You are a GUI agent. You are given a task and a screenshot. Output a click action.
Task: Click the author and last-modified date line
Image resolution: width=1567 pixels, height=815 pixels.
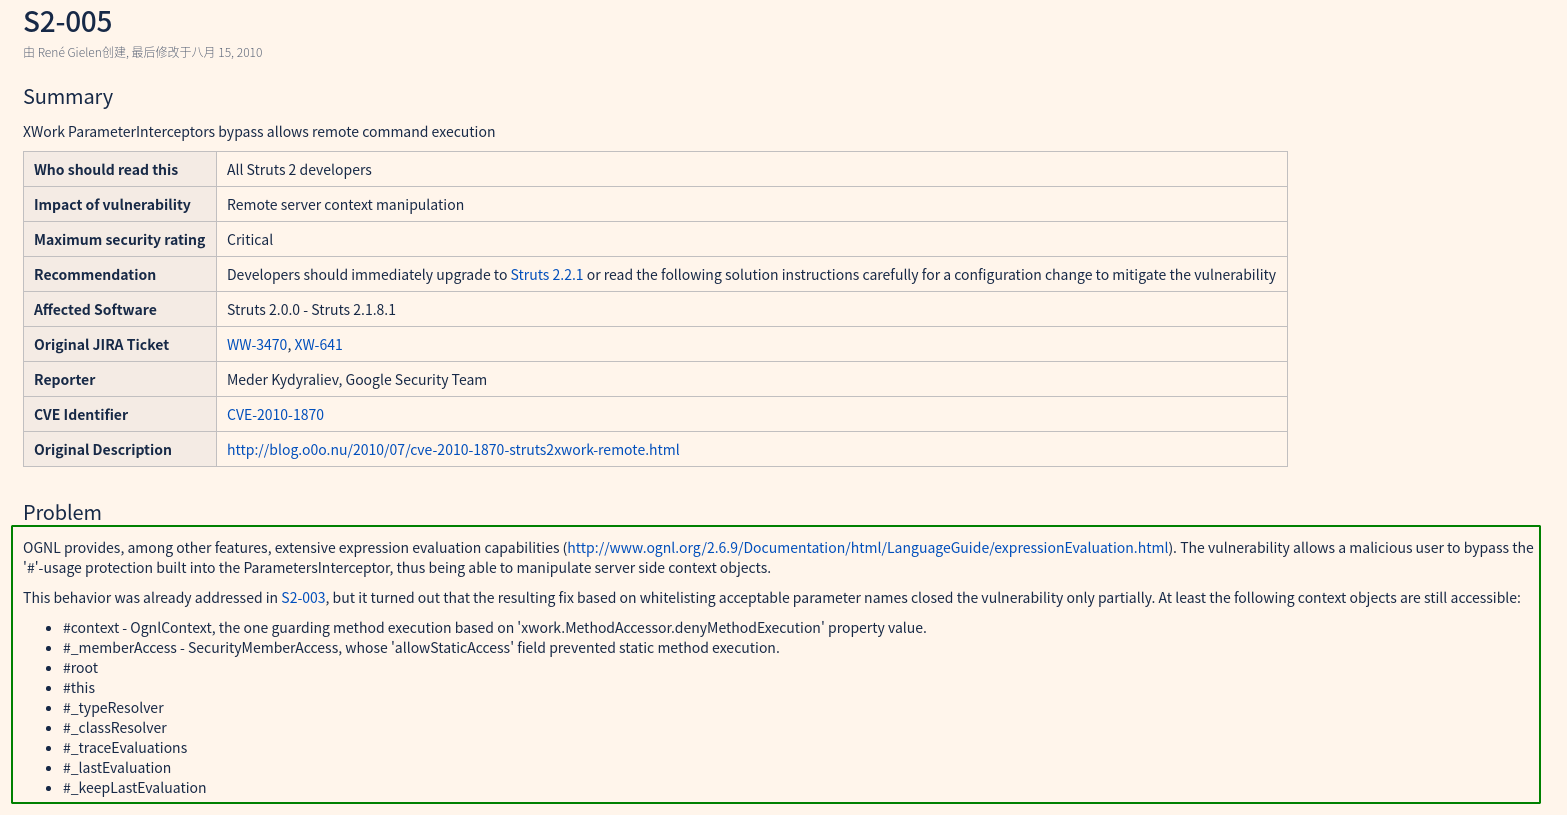tap(143, 53)
